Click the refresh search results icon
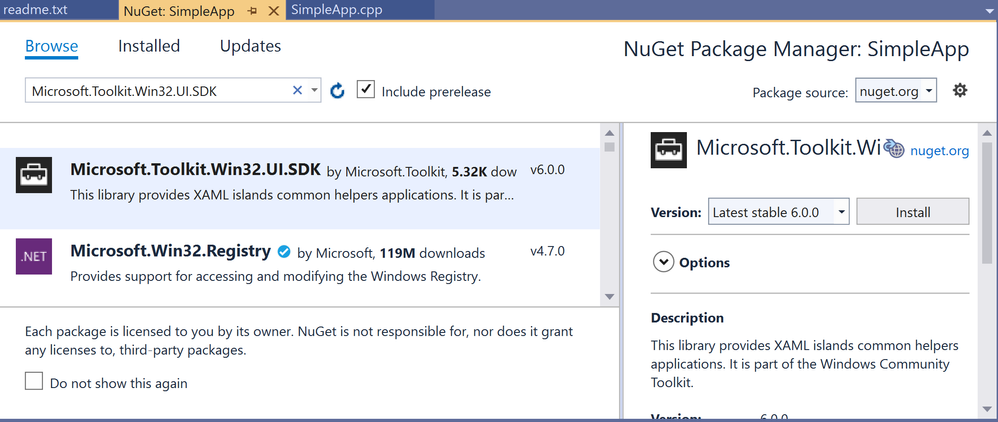 337,91
